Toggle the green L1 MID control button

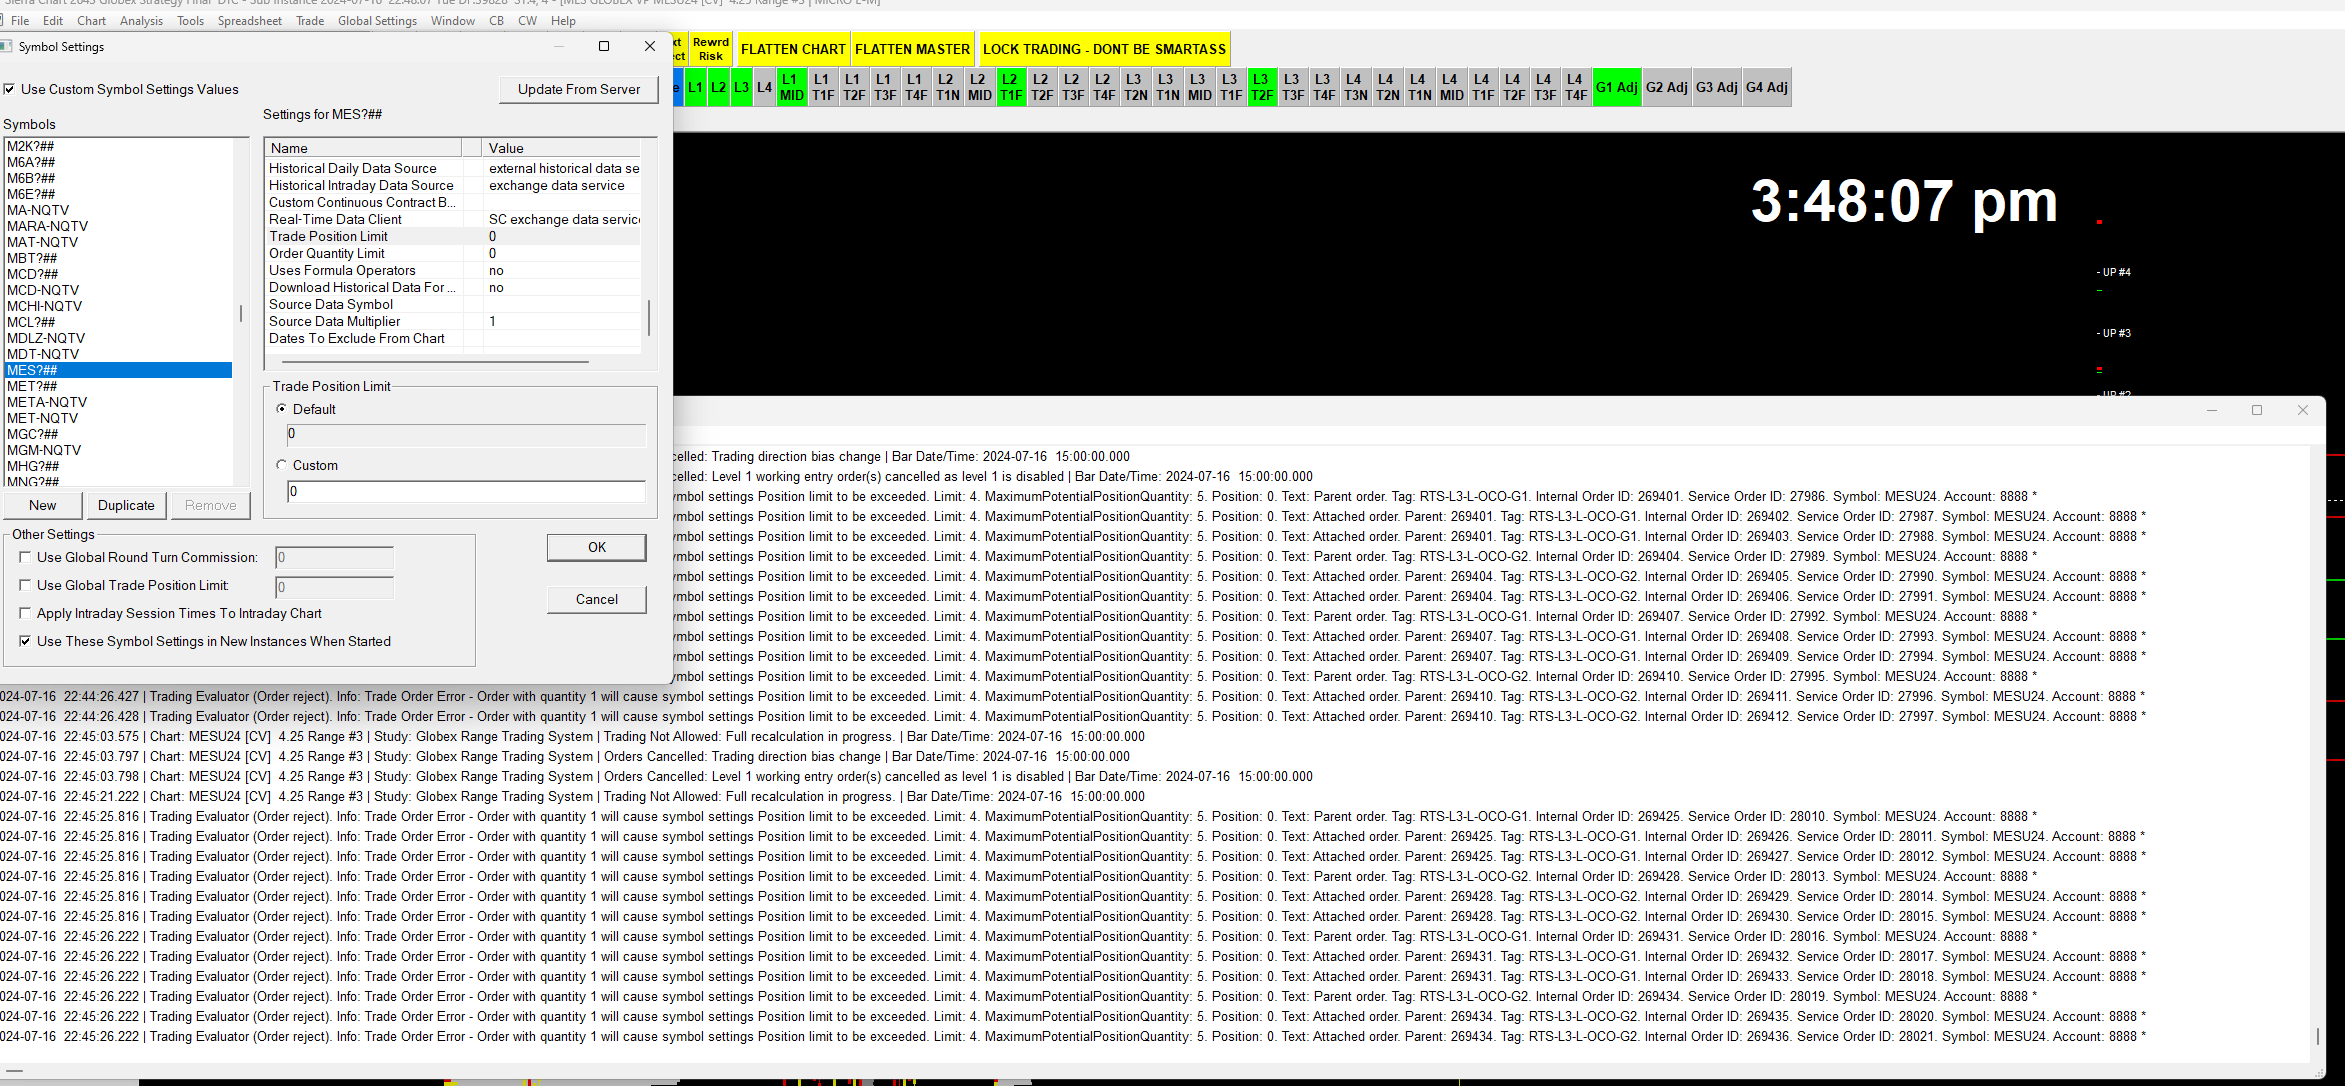[x=791, y=87]
